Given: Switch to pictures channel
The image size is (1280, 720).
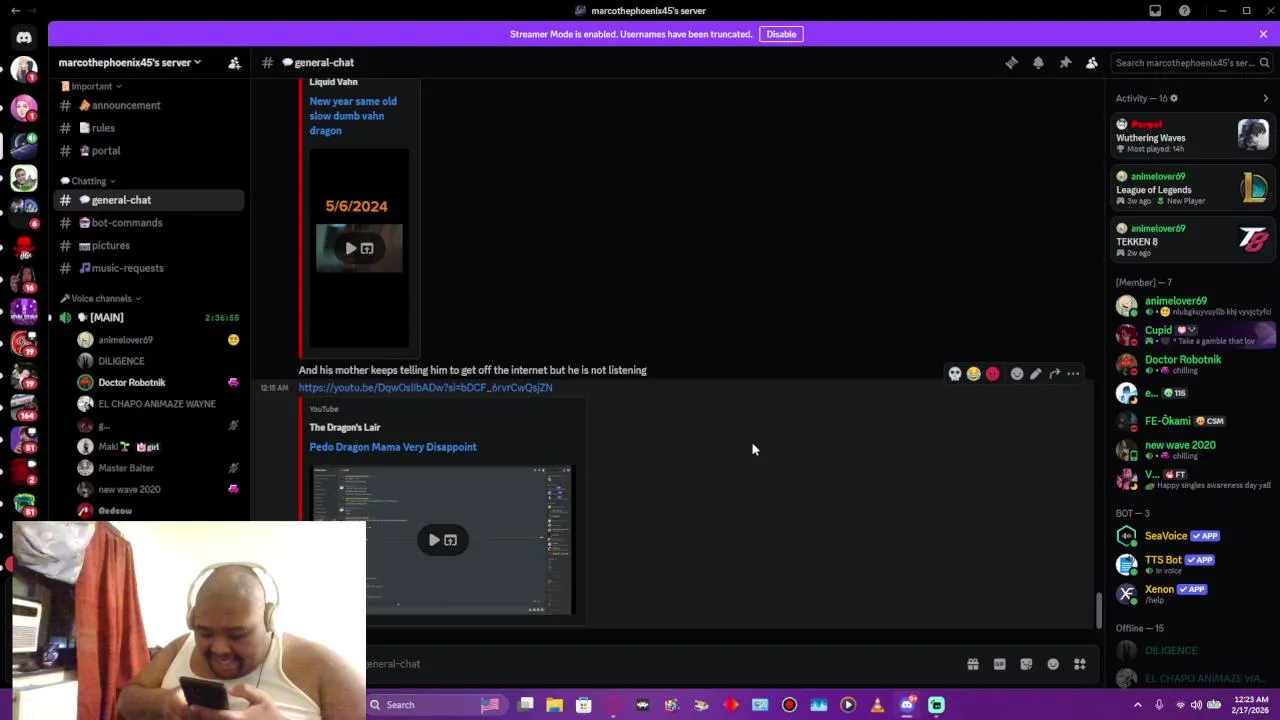Looking at the screenshot, I should click(x=149, y=246).
